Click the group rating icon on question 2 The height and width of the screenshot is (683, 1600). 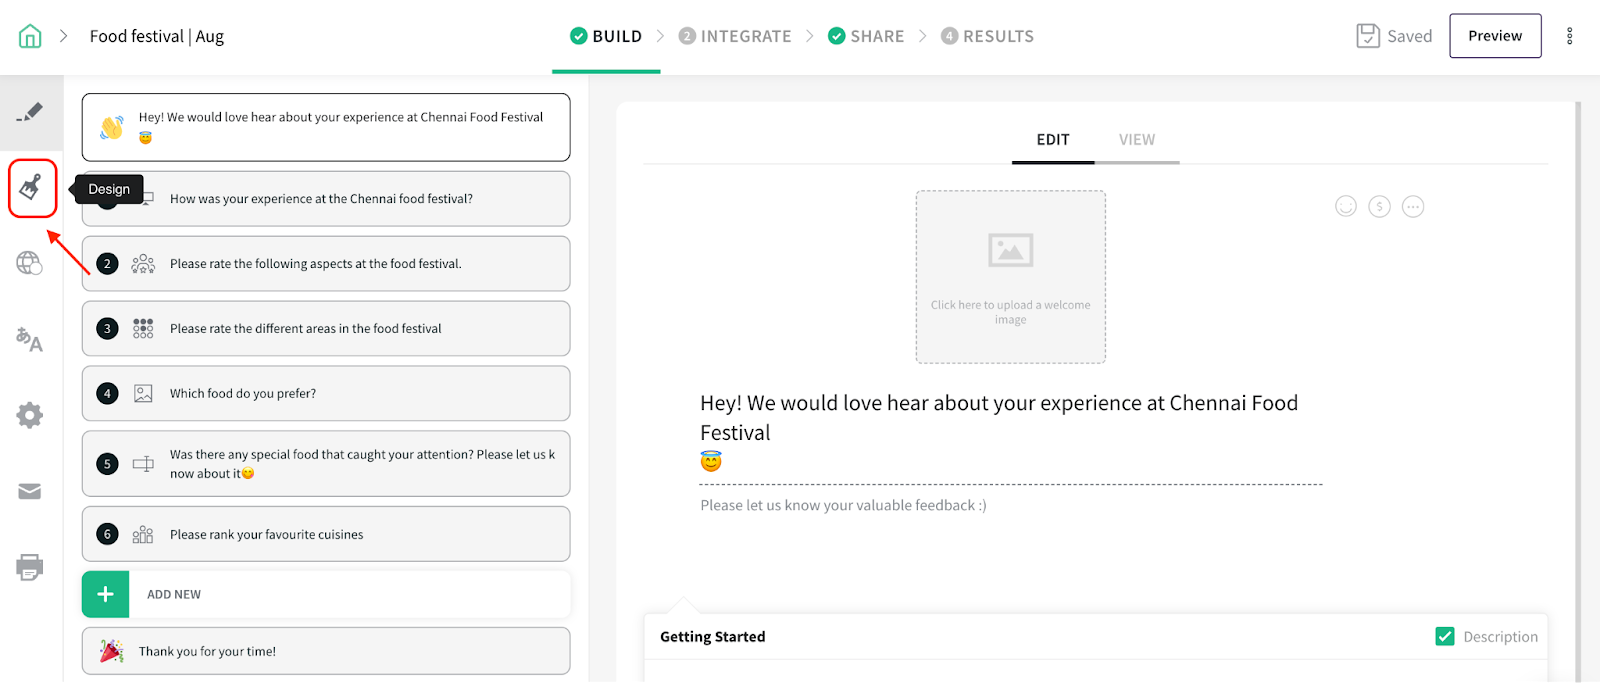click(x=143, y=264)
